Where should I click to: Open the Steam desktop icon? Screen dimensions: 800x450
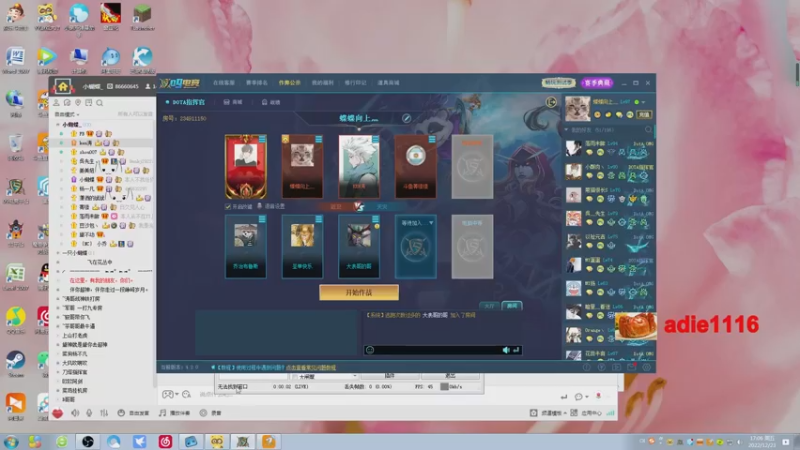pos(15,363)
